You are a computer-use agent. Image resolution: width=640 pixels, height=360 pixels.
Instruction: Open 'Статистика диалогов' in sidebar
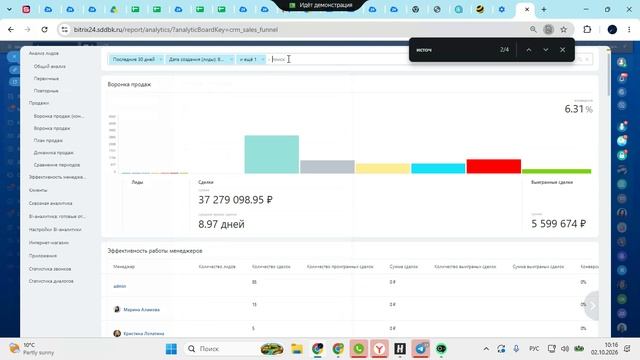(51, 281)
